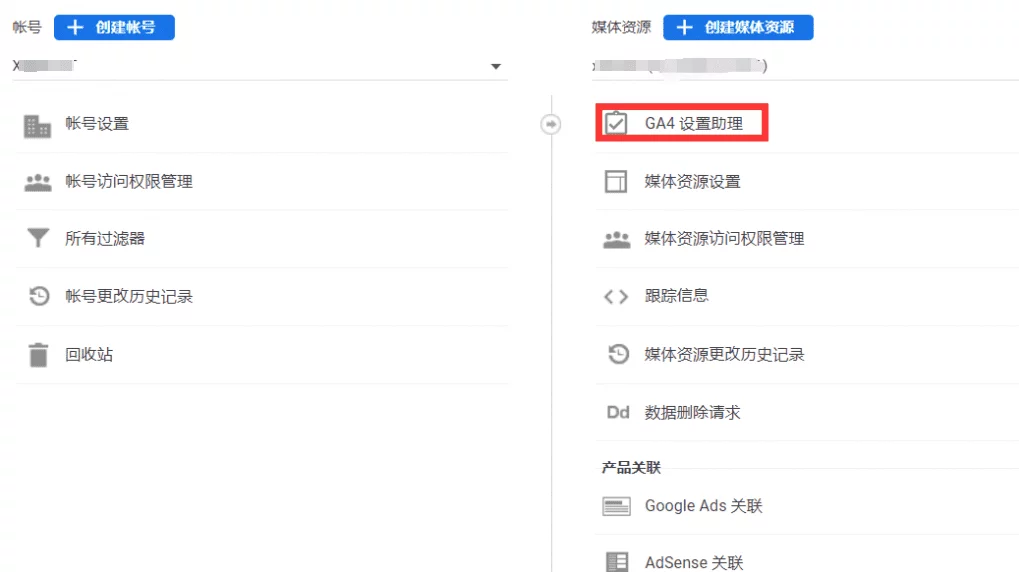Click the 产品关联 section heading
The image size is (1019, 572).
point(630,467)
